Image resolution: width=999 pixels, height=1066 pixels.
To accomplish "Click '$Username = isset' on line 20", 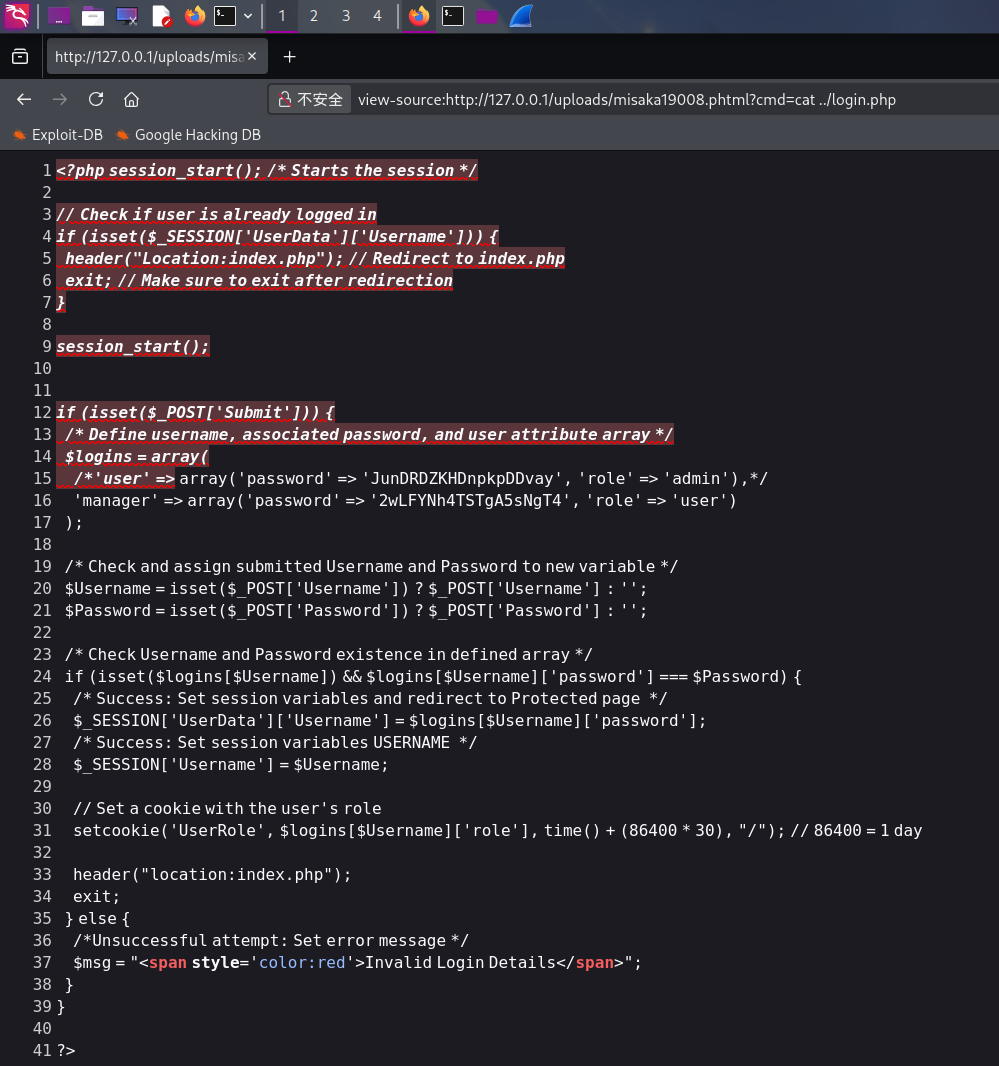I will tap(141, 588).
